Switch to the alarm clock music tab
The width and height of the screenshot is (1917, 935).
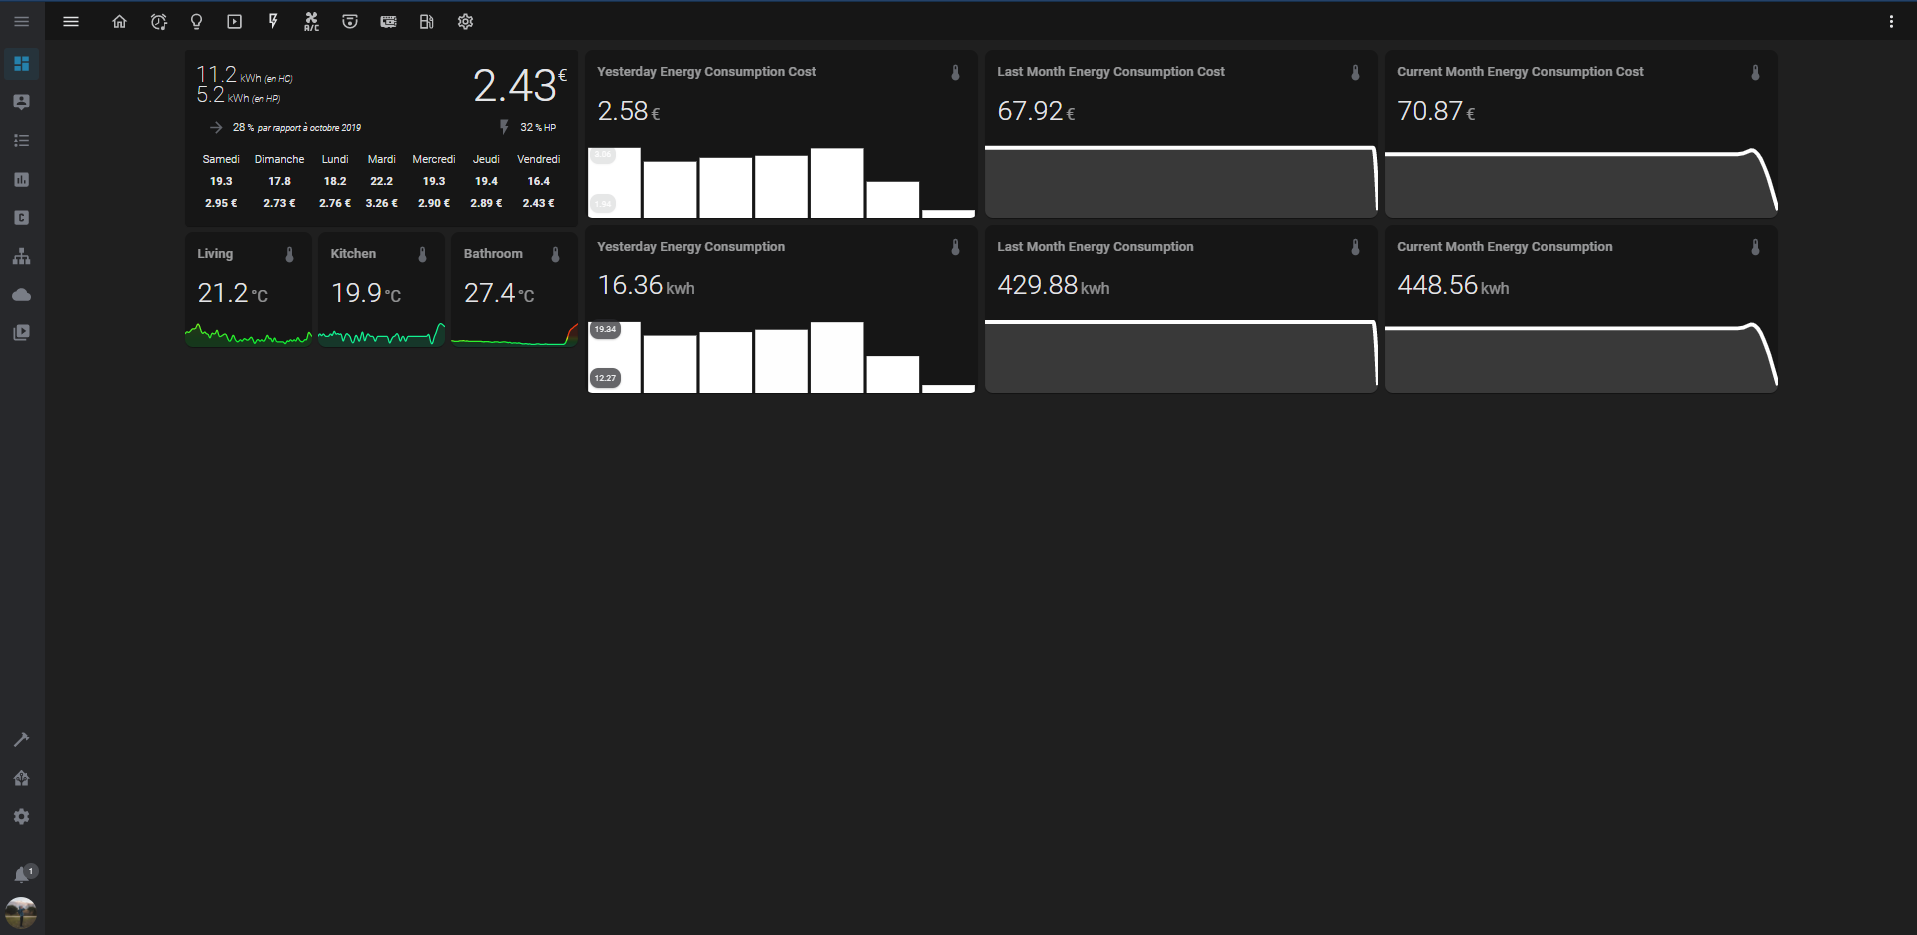pos(158,21)
